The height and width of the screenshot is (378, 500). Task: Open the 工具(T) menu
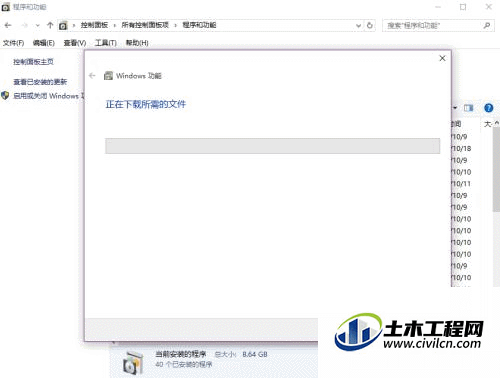[x=106, y=43]
